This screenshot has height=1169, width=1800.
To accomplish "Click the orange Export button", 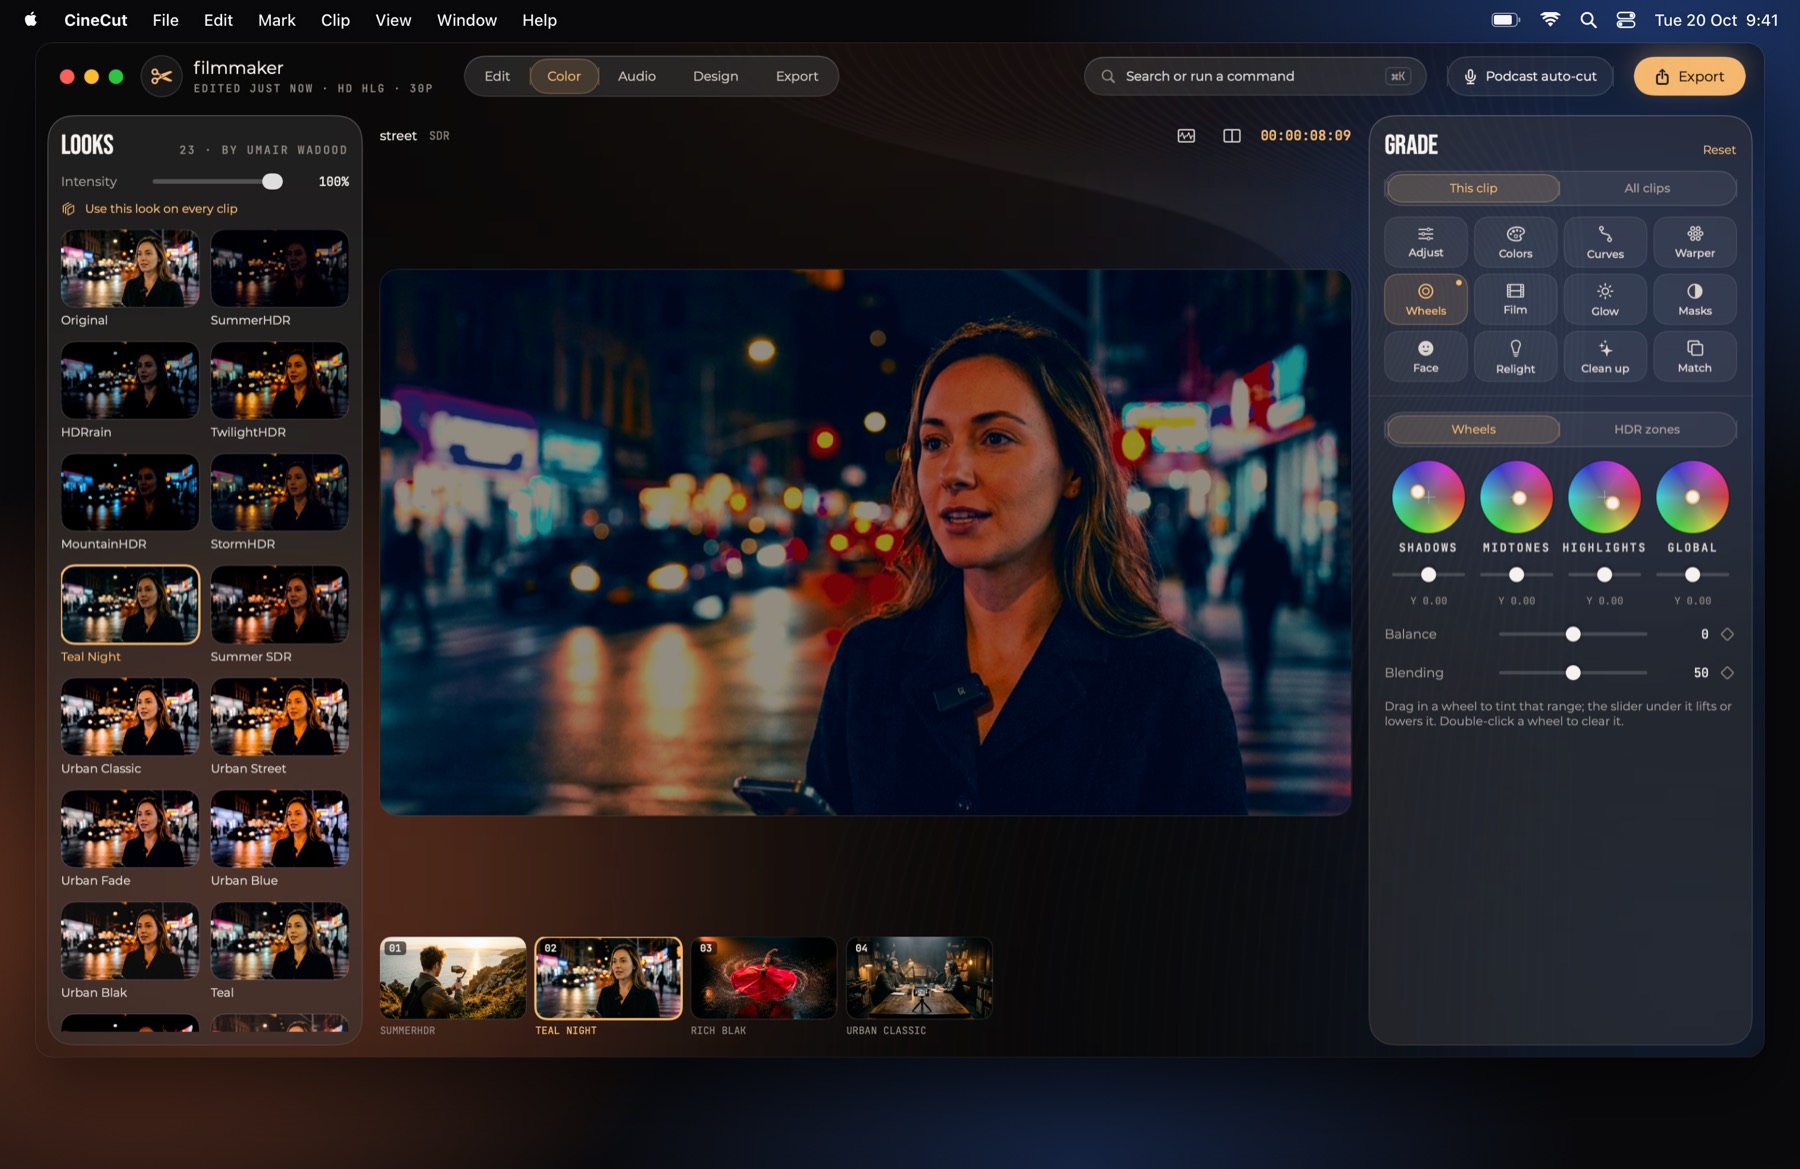I will point(1689,76).
